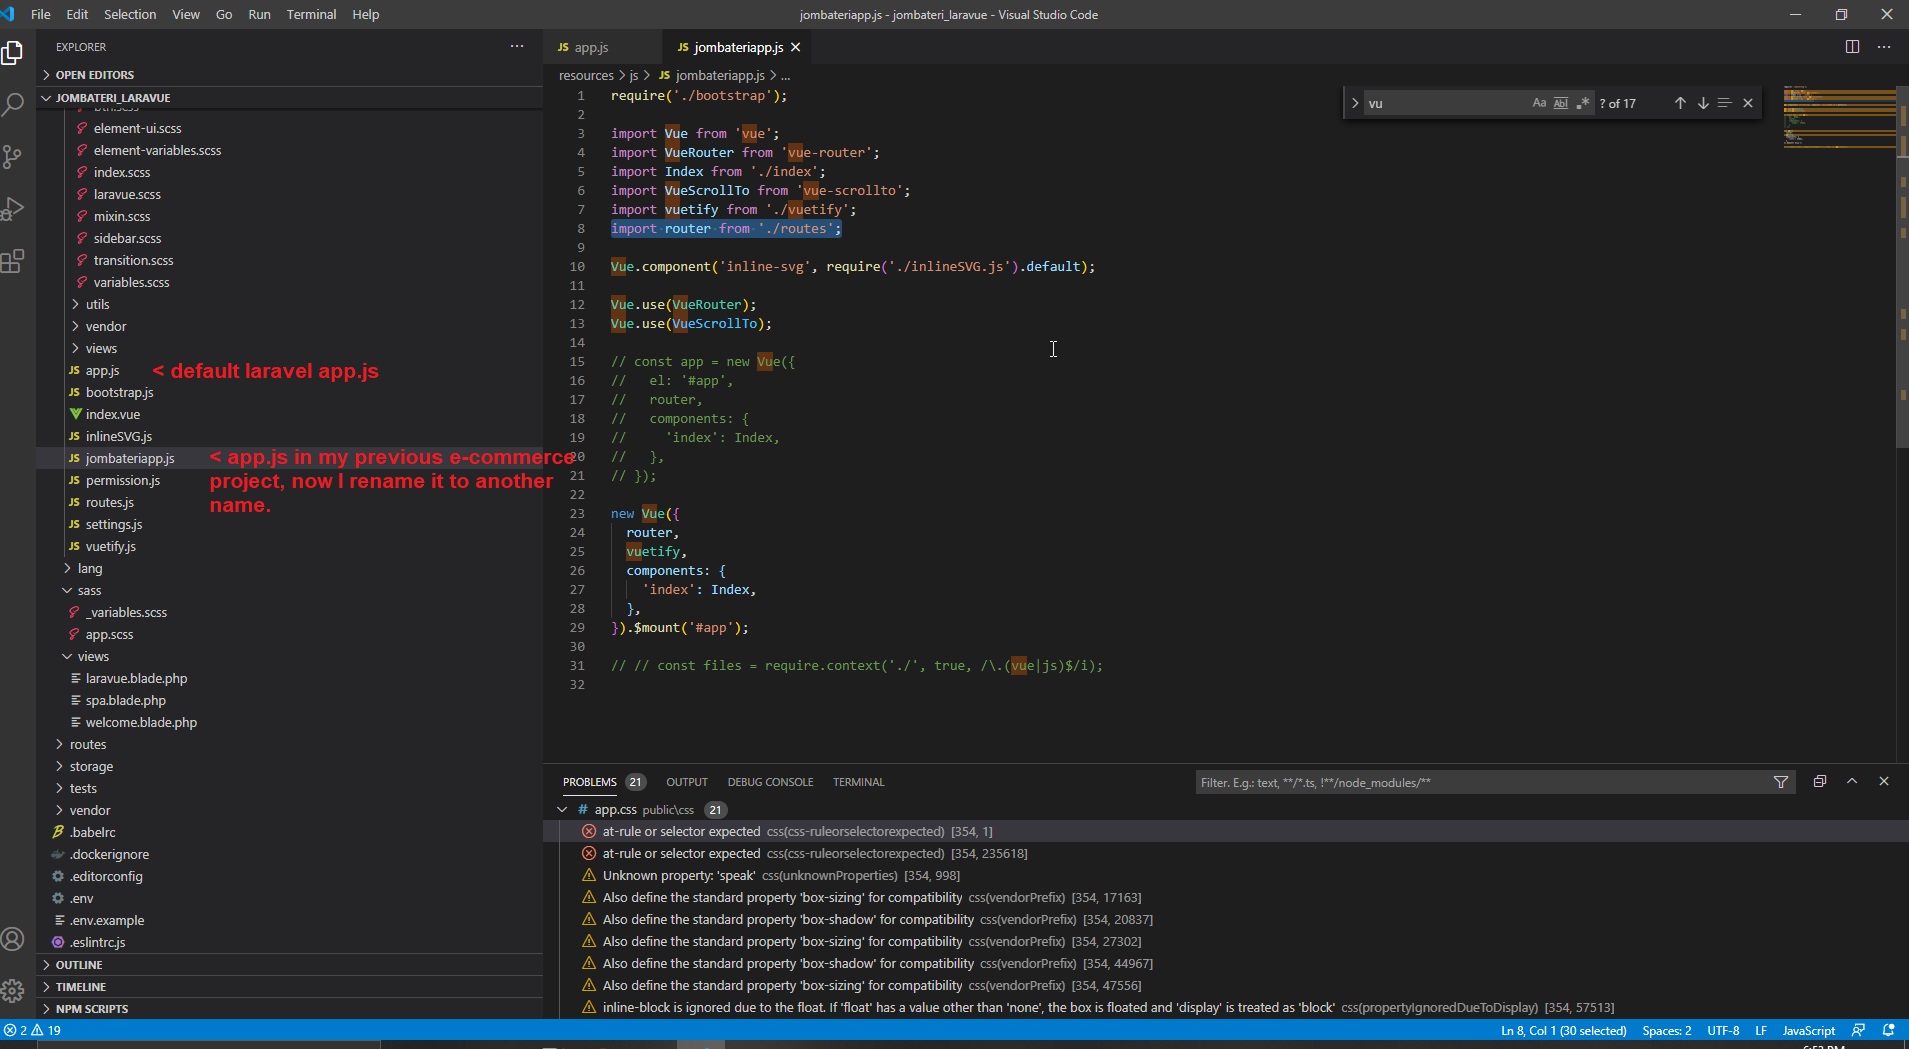Open the Search view in activity bar
The image size is (1909, 1049).
point(13,104)
